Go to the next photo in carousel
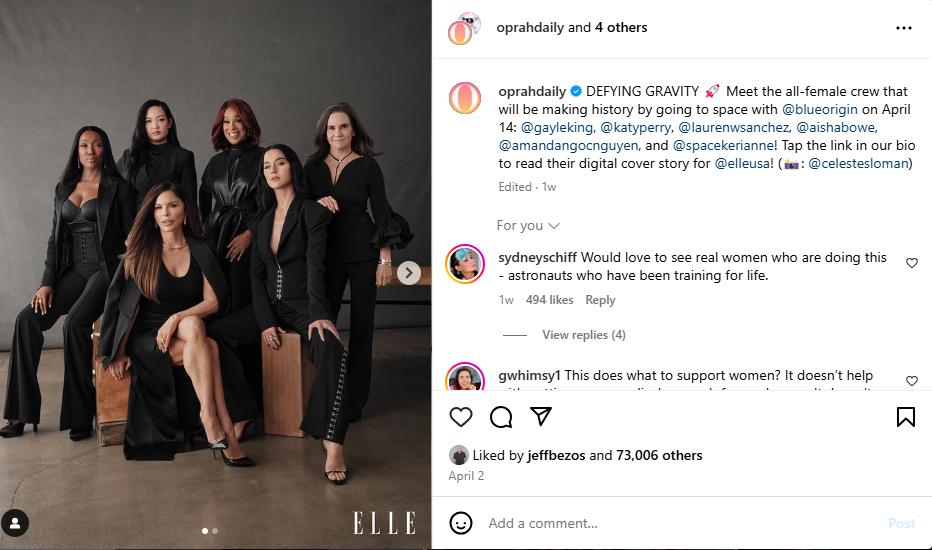Image resolution: width=932 pixels, height=550 pixels. pos(408,272)
